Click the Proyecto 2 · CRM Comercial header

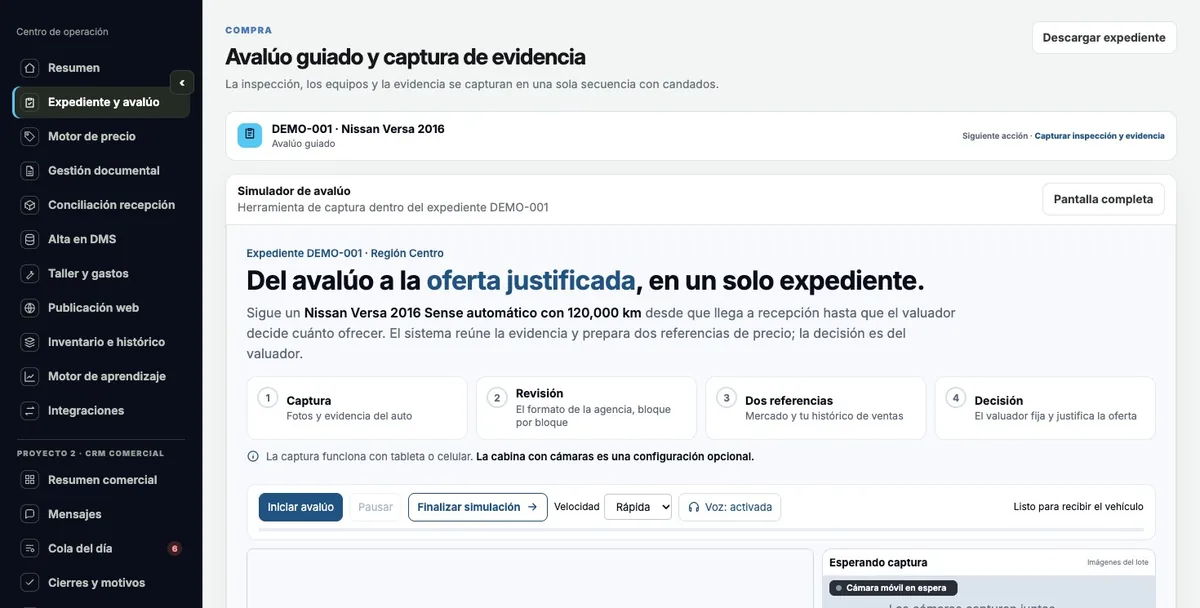[x=90, y=454]
